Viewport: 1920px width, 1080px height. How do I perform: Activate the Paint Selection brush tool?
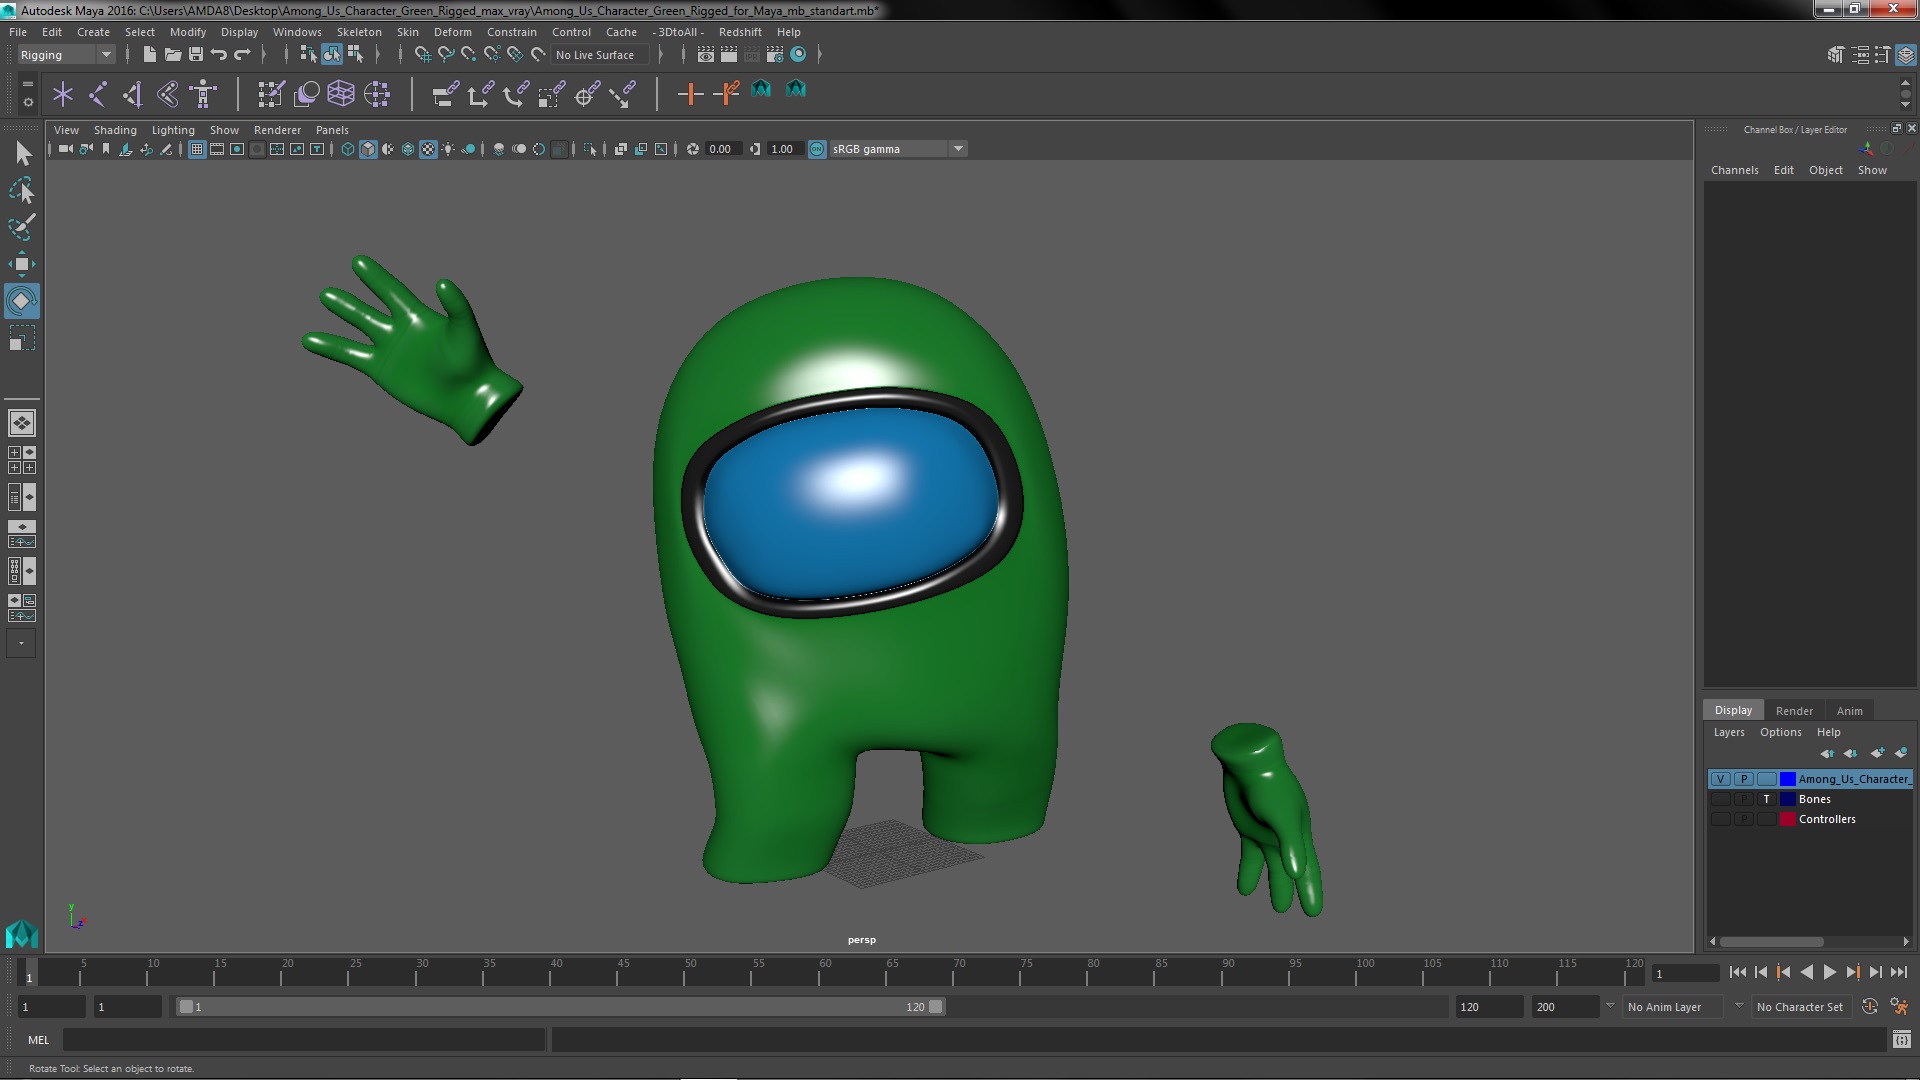coord(21,227)
